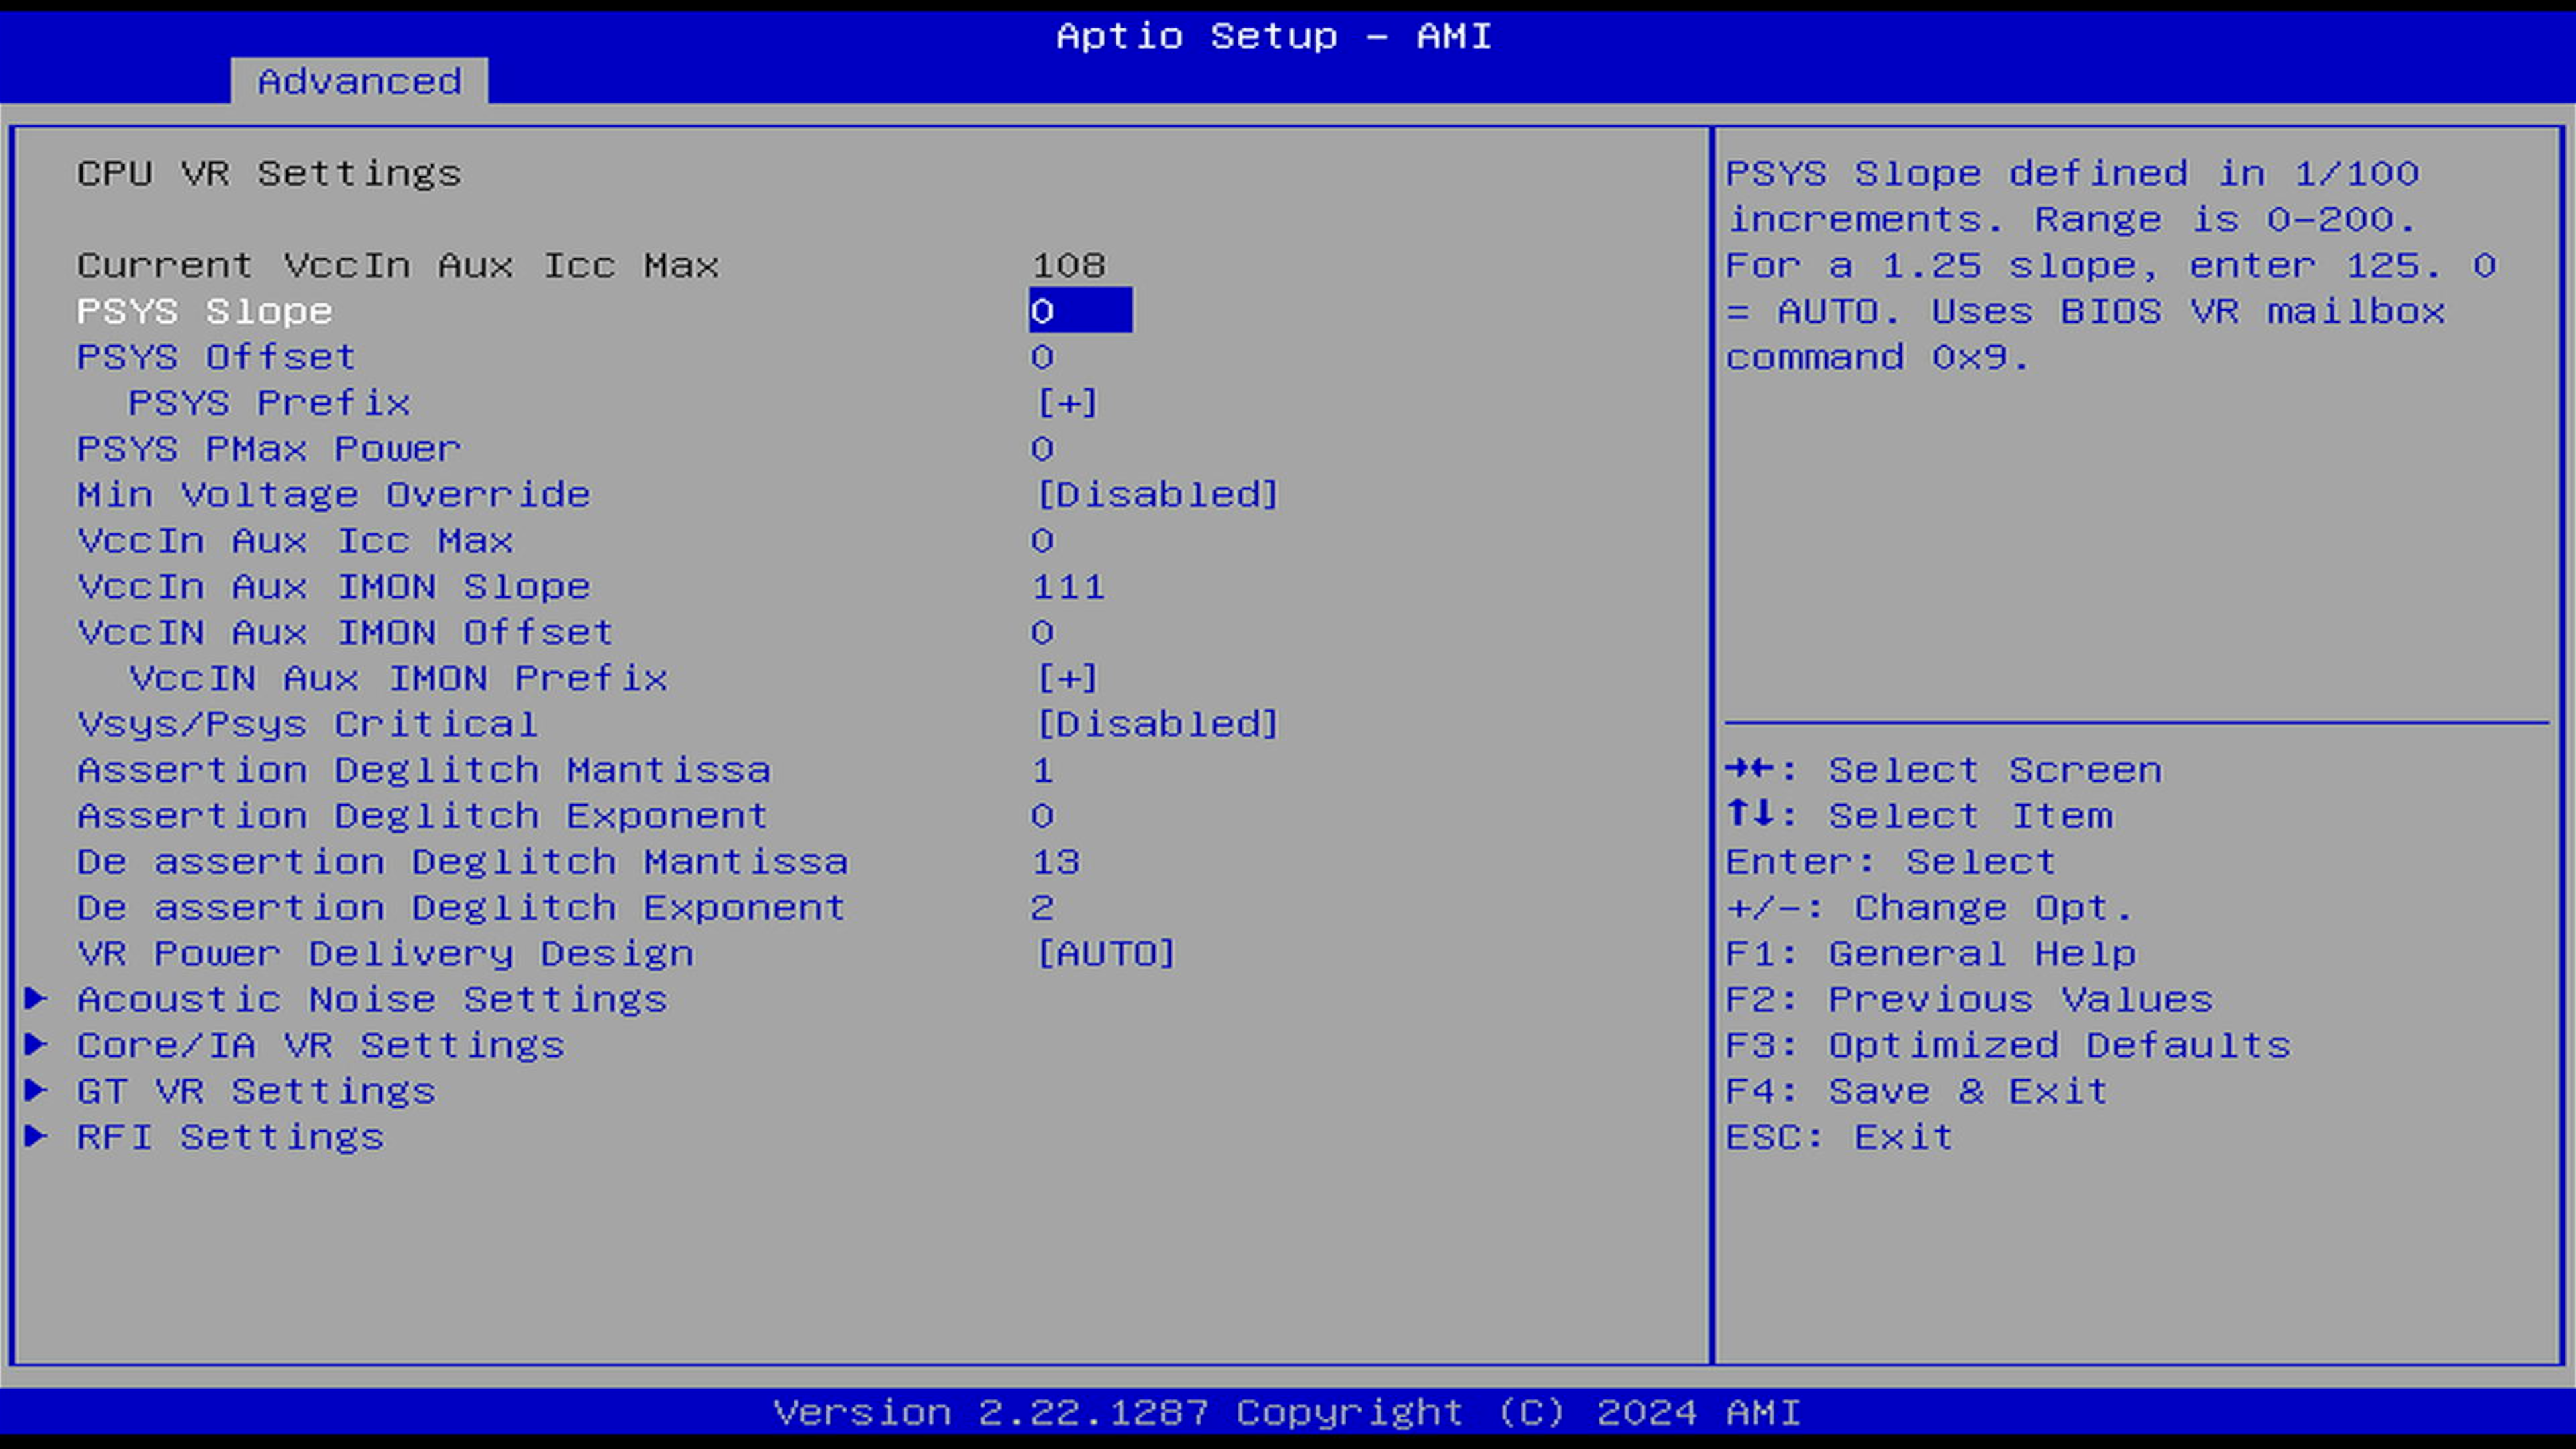This screenshot has width=2576, height=1449.
Task: Open VR Power Delivery Design AUTO dropdown
Action: pyautogui.click(x=1105, y=953)
